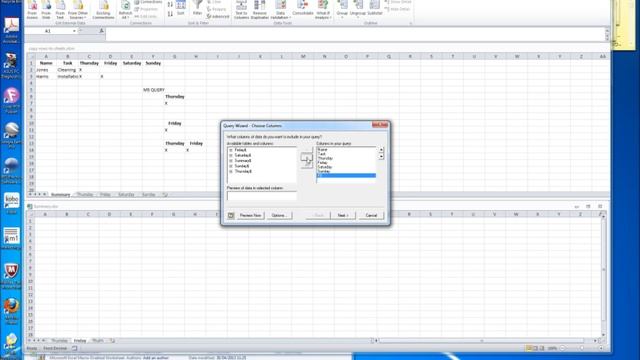Open the Refresh All dropdown
The image size is (640, 360).
125,10
